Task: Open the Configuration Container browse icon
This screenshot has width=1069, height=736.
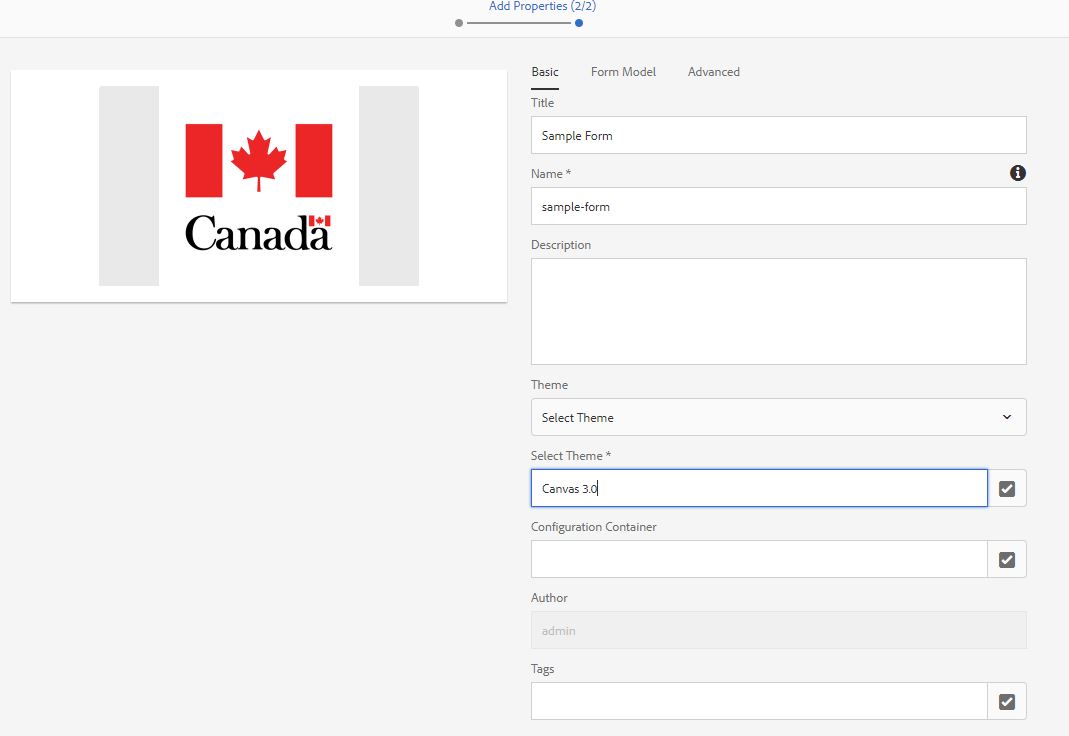Action: [1007, 559]
